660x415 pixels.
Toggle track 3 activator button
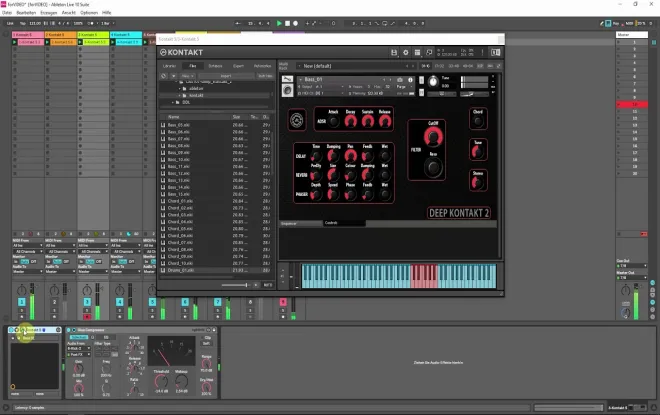(87, 302)
